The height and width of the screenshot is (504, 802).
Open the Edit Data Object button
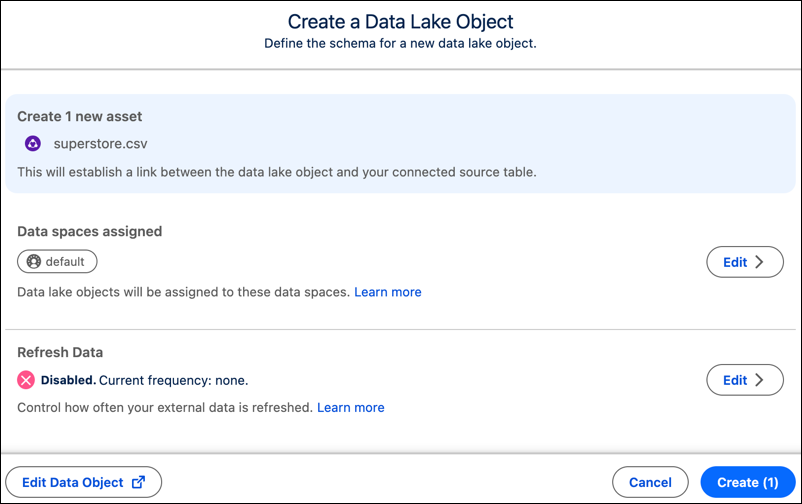83,482
